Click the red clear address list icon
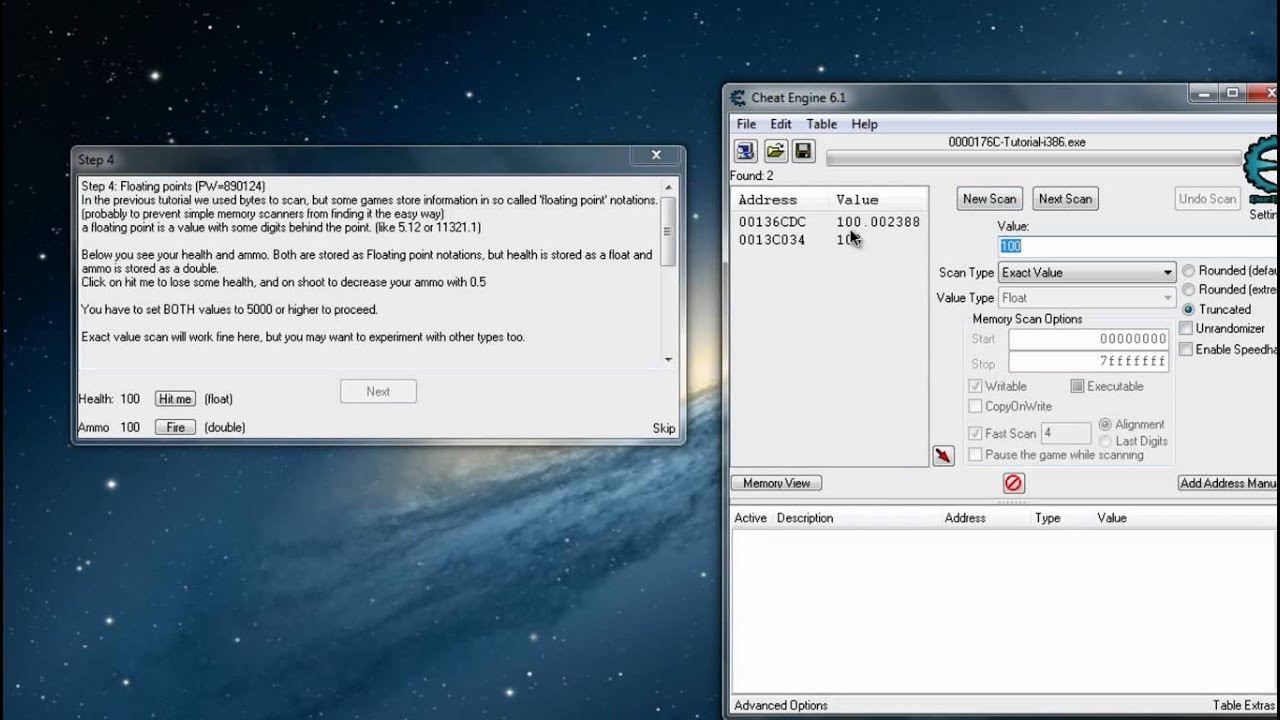The width and height of the screenshot is (1280, 720). point(1013,483)
